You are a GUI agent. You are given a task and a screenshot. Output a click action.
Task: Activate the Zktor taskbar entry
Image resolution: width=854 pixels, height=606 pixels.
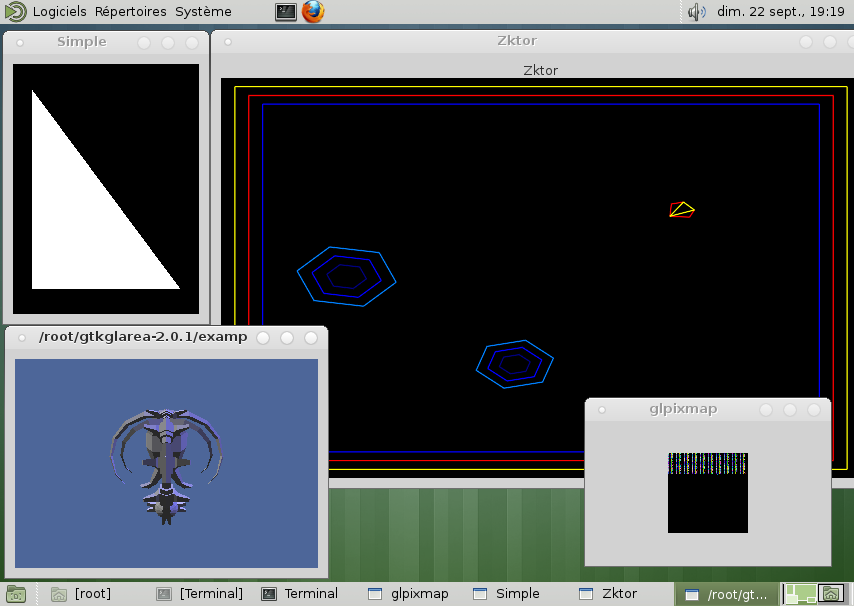coord(610,594)
